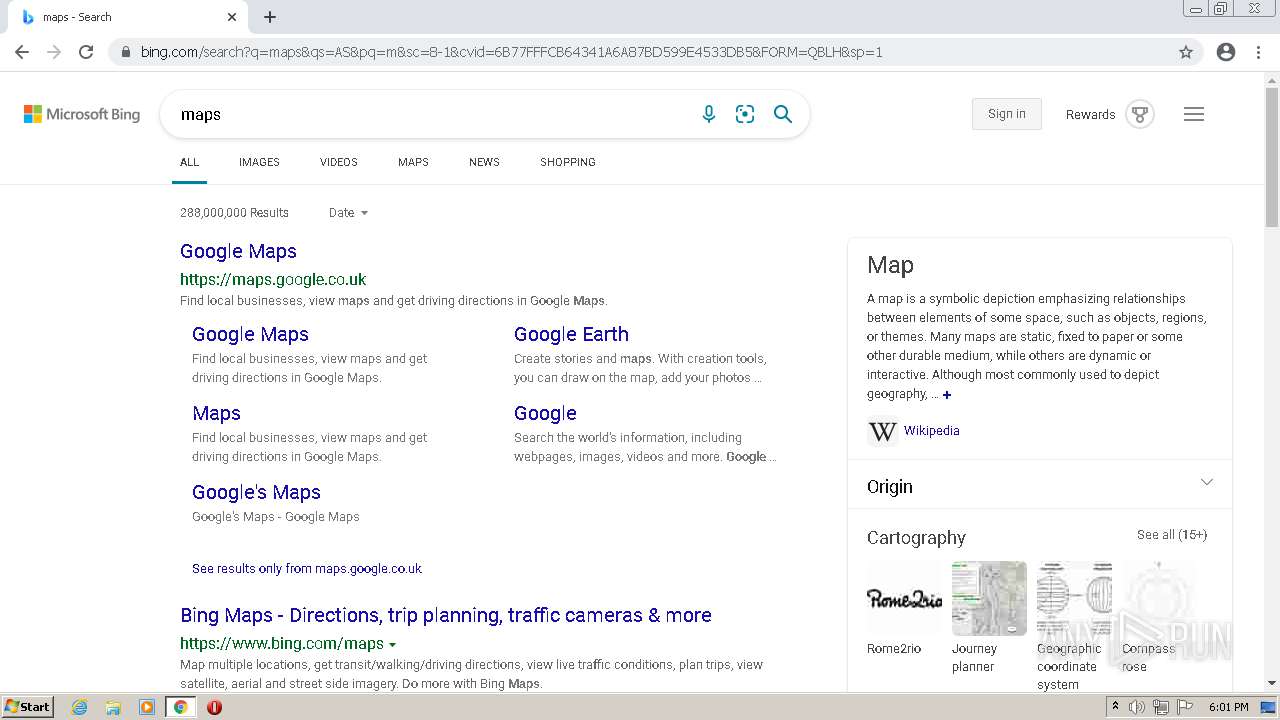Click the microphone voice search icon
The height and width of the screenshot is (720, 1280).
(x=709, y=114)
